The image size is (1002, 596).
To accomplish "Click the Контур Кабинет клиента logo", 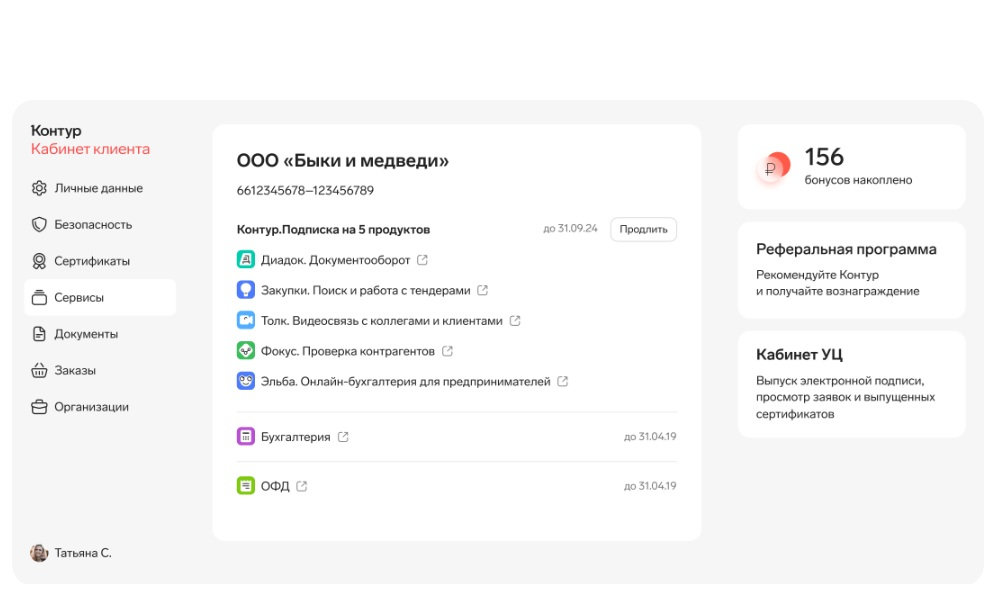I will [90, 139].
